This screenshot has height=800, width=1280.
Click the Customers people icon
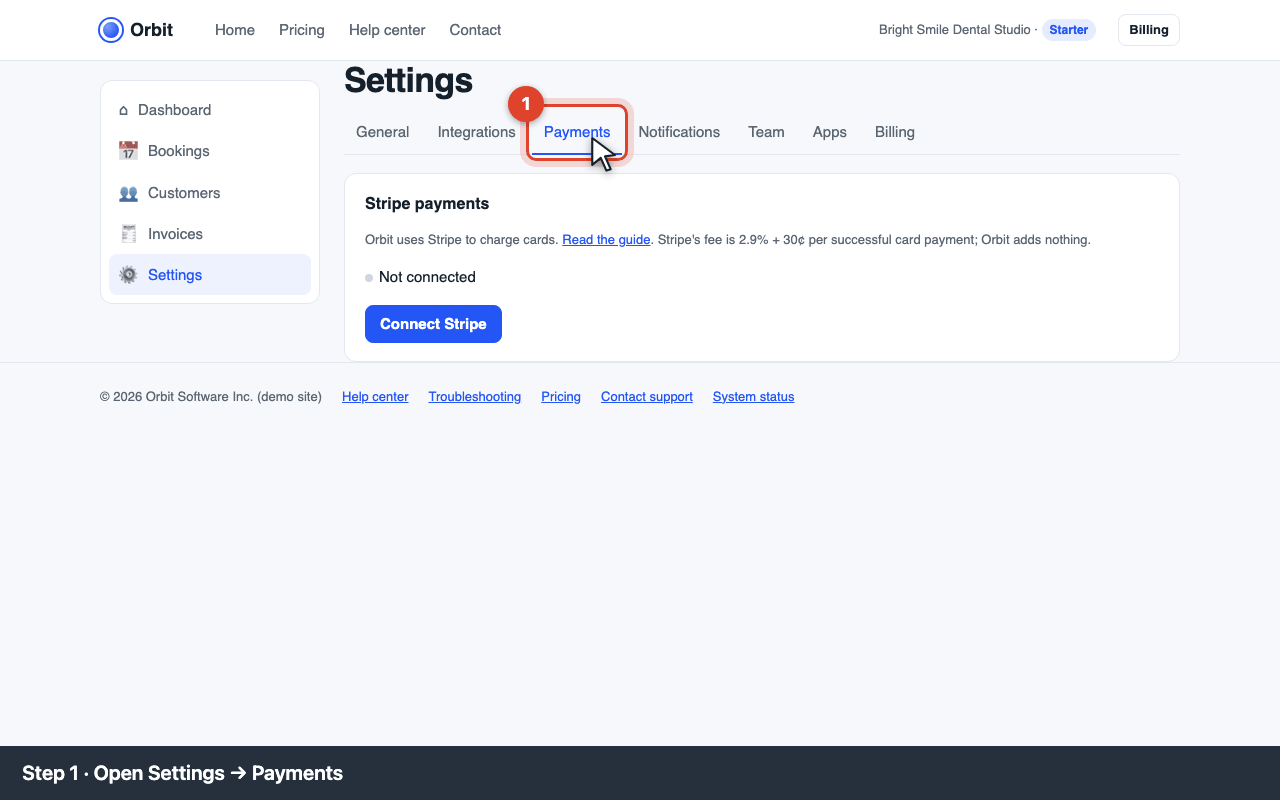[x=128, y=193]
